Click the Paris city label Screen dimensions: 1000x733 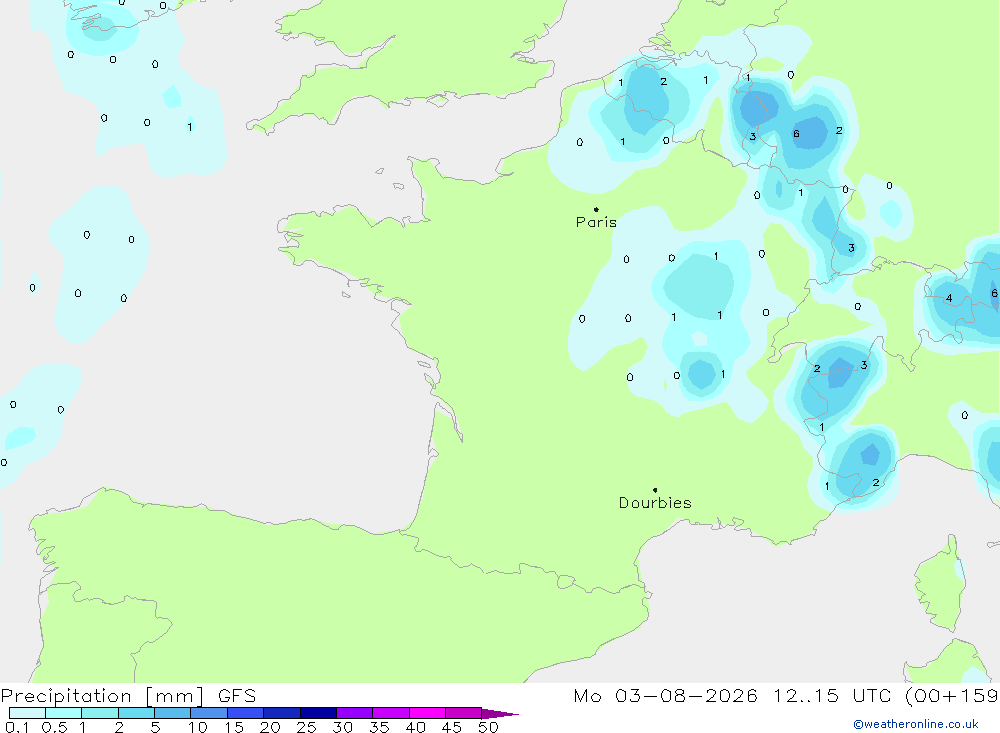tap(596, 222)
